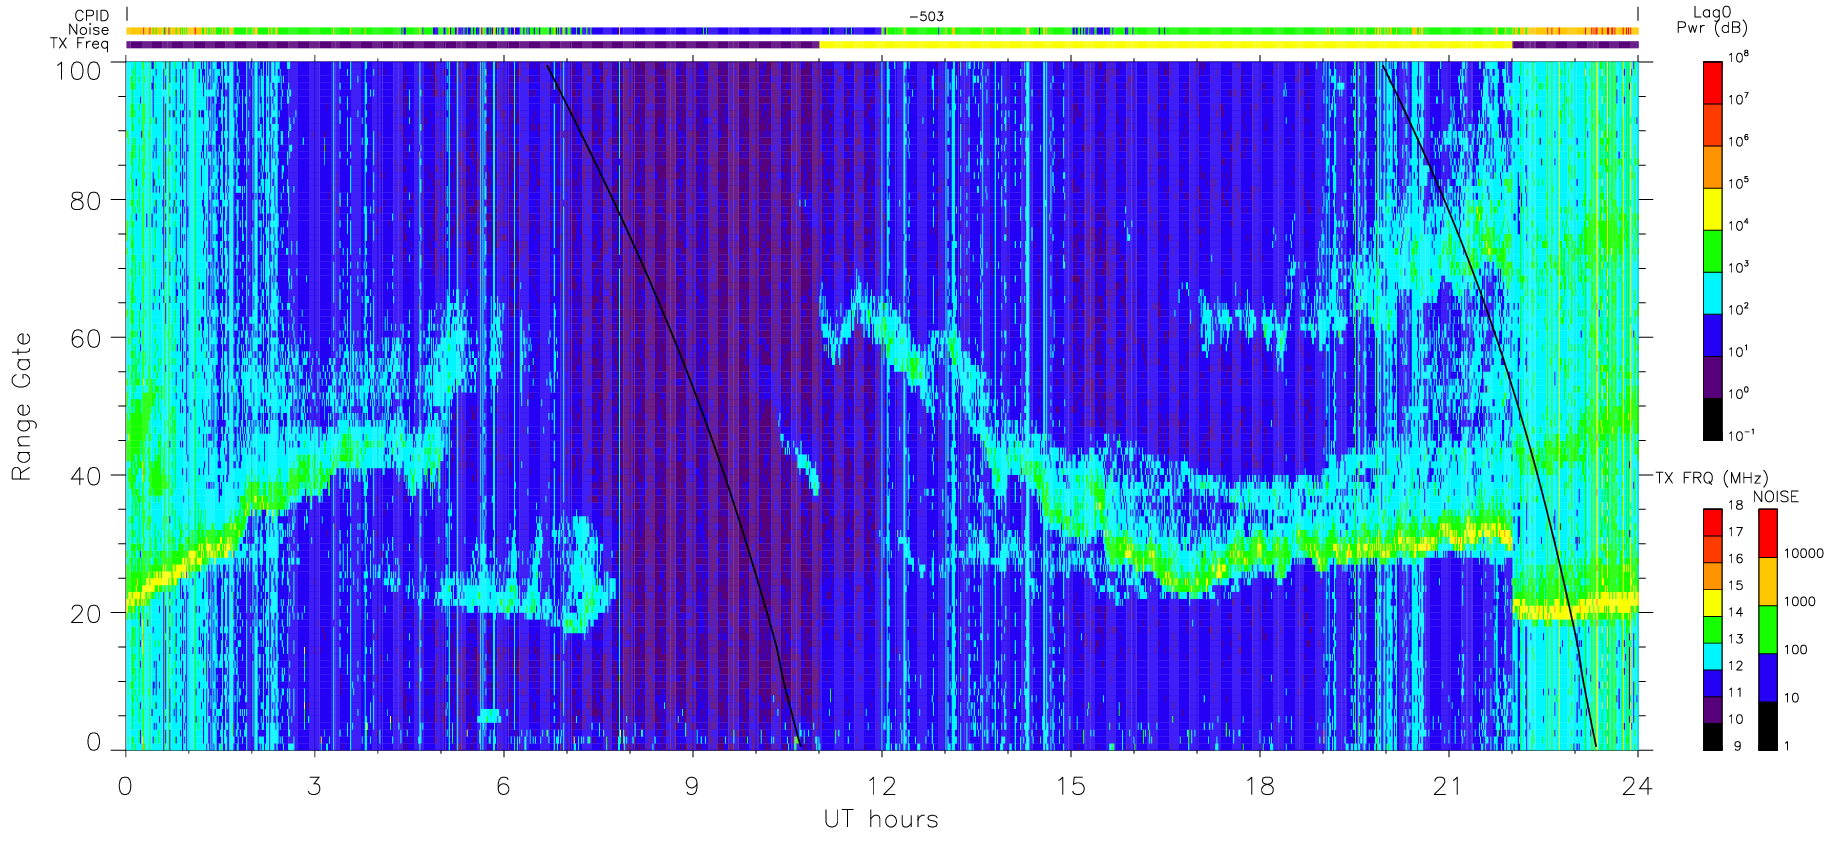1843x850 pixels.
Task: Pick the top red segment of Lag0 power colorbar
Action: tap(1712, 83)
